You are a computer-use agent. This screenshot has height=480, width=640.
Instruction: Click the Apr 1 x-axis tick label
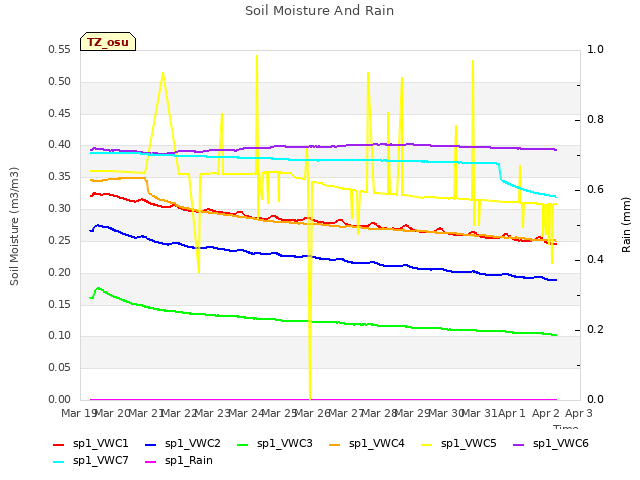[x=512, y=413]
